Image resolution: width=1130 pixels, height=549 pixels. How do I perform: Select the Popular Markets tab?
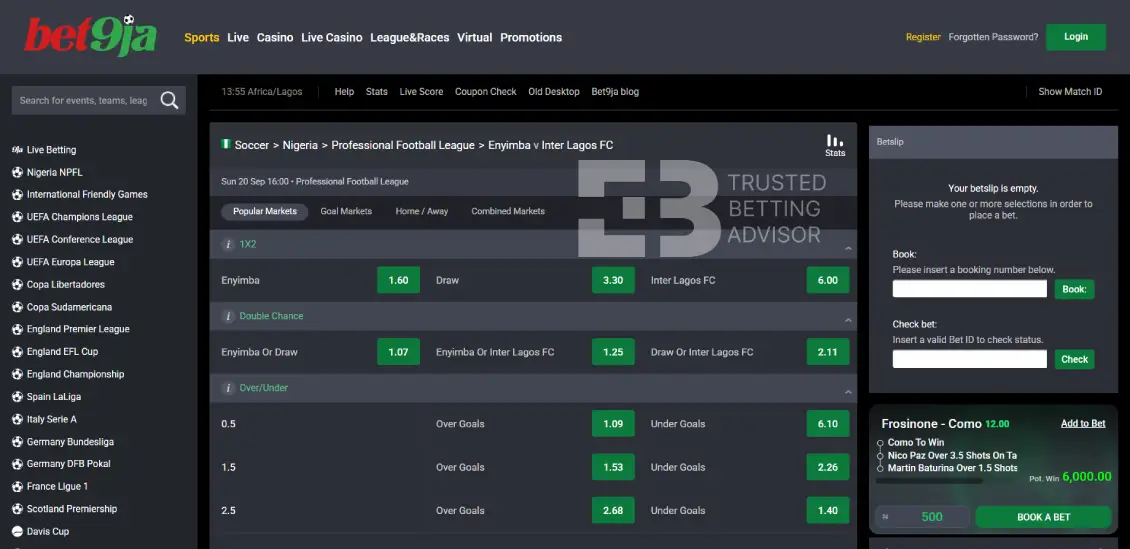(264, 211)
